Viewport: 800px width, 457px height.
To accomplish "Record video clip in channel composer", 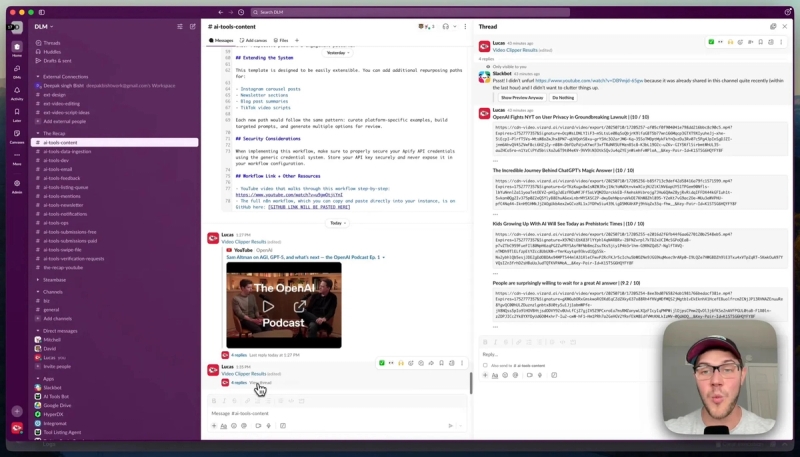I will [258, 425].
